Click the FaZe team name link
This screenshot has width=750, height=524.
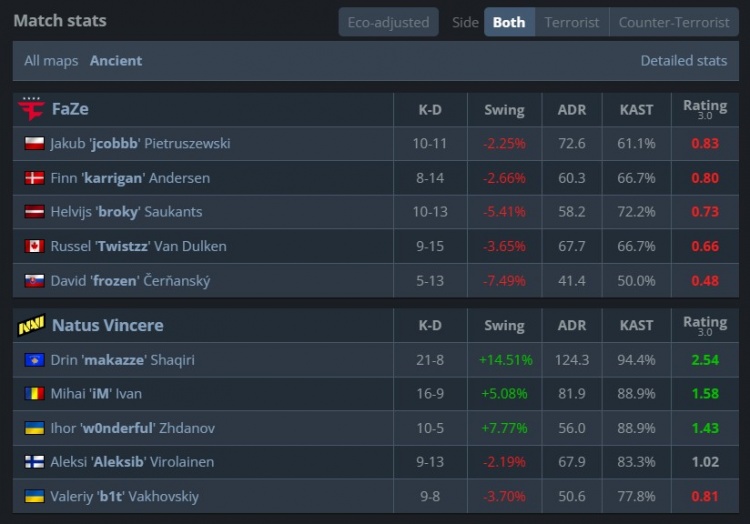[70, 109]
